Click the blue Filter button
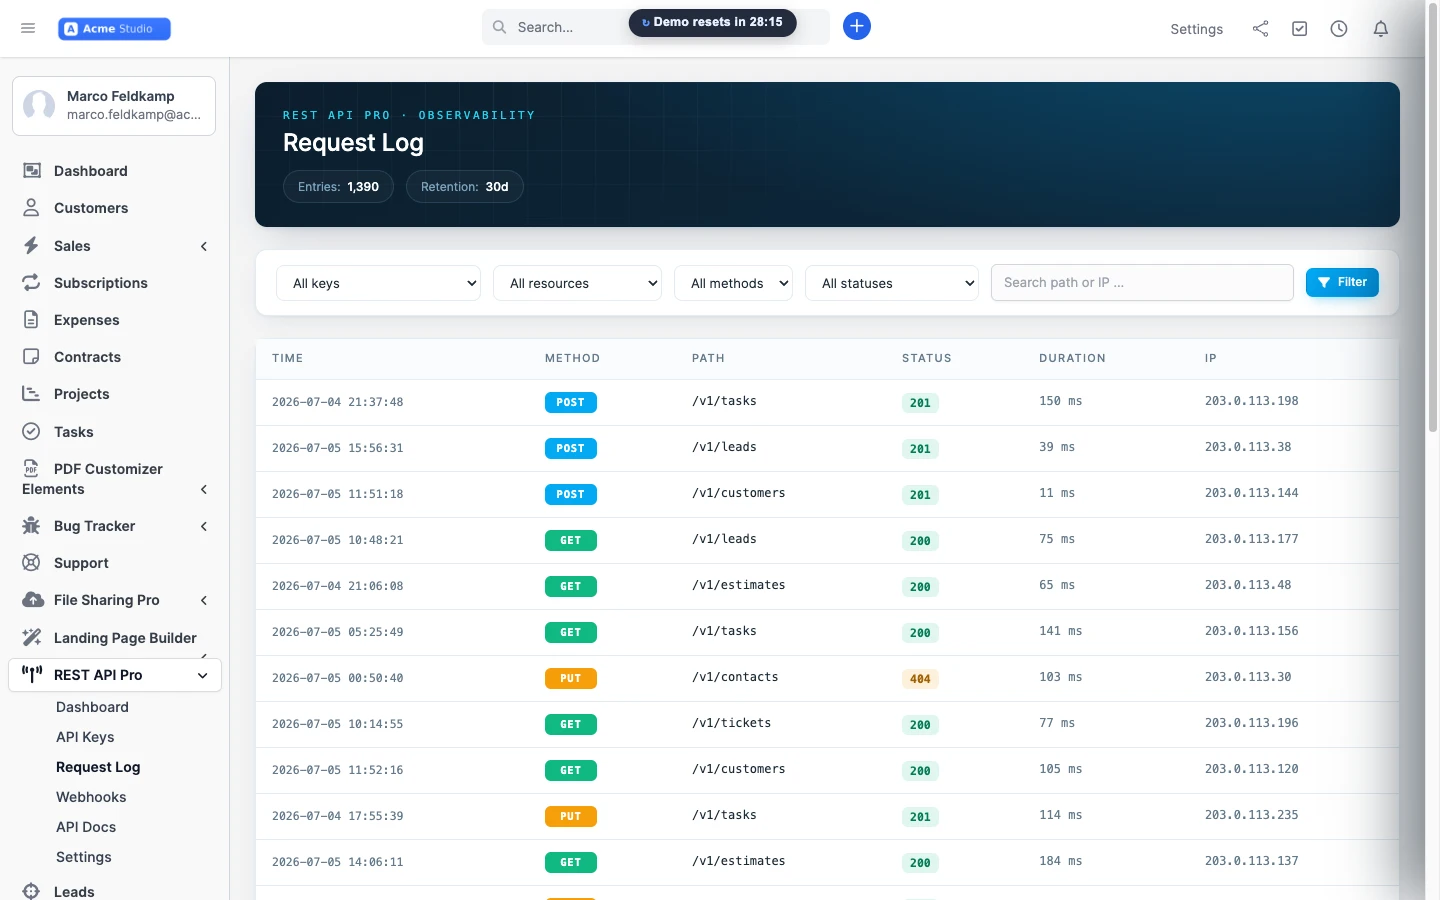 1342,282
